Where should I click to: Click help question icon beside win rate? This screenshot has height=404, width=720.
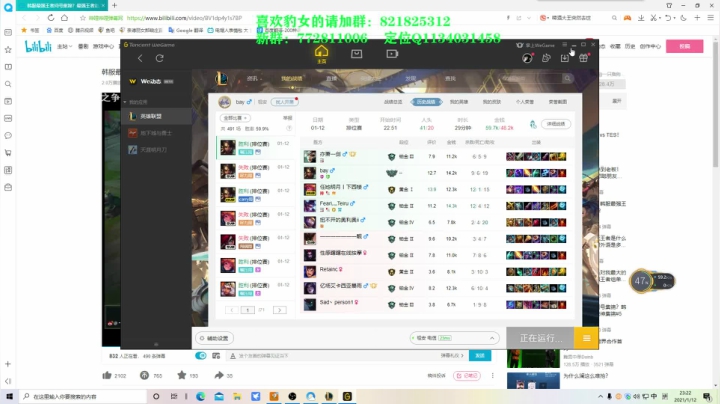289,129
